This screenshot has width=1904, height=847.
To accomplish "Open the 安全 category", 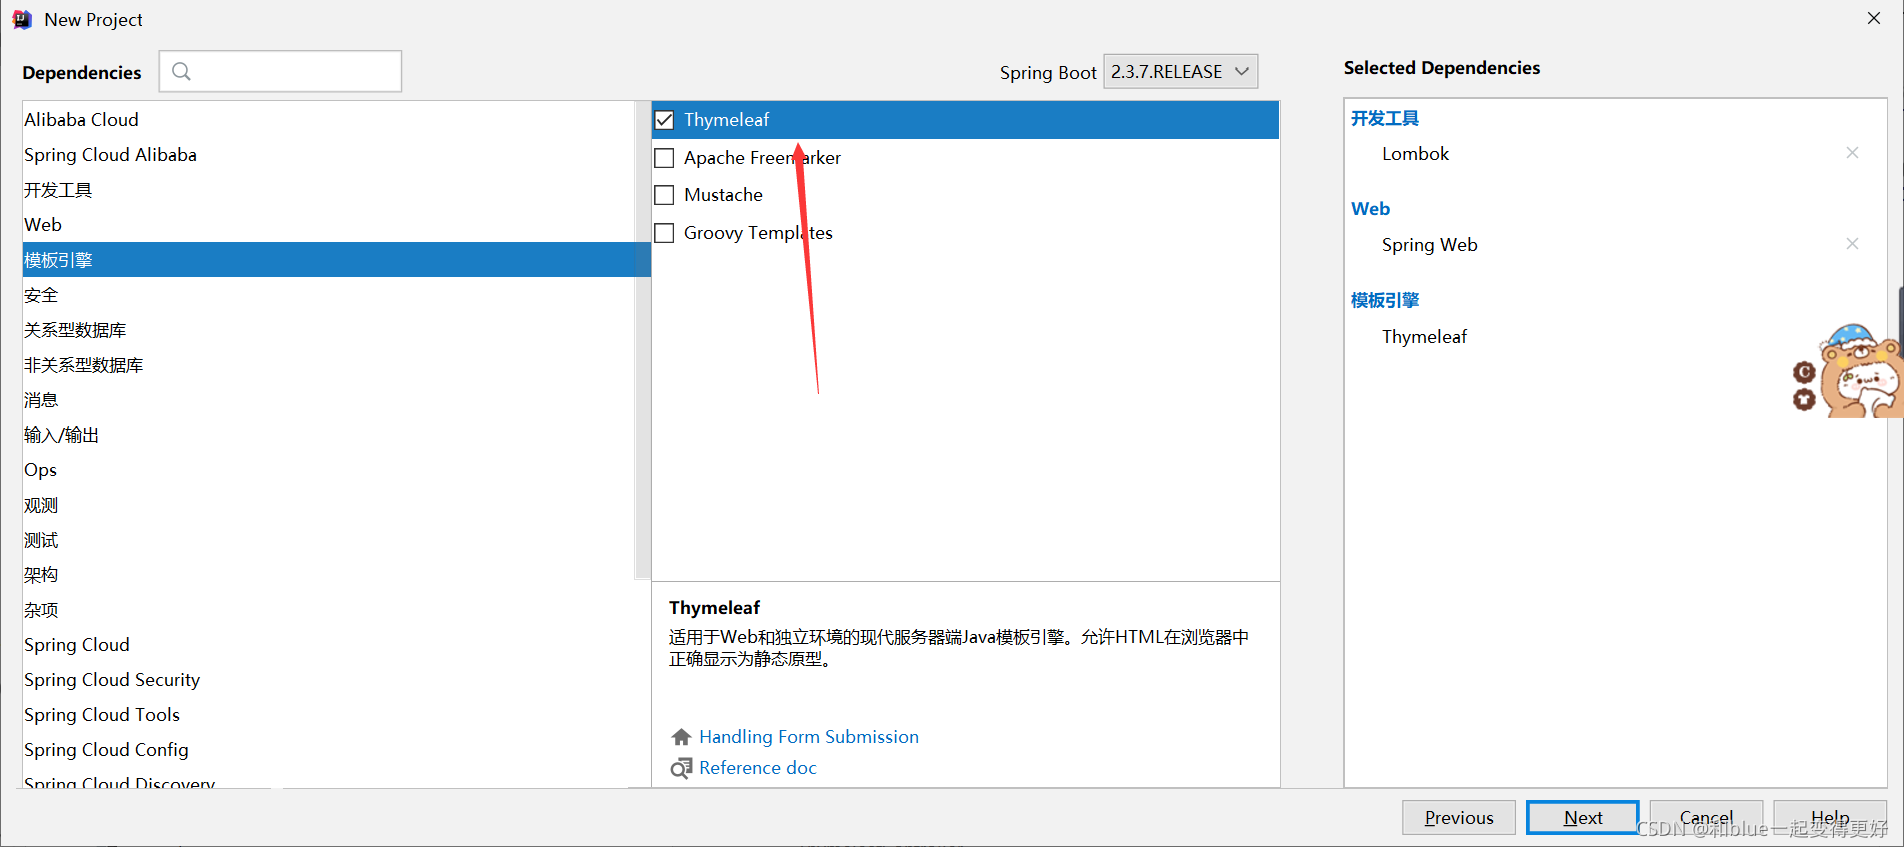I will [x=329, y=294].
